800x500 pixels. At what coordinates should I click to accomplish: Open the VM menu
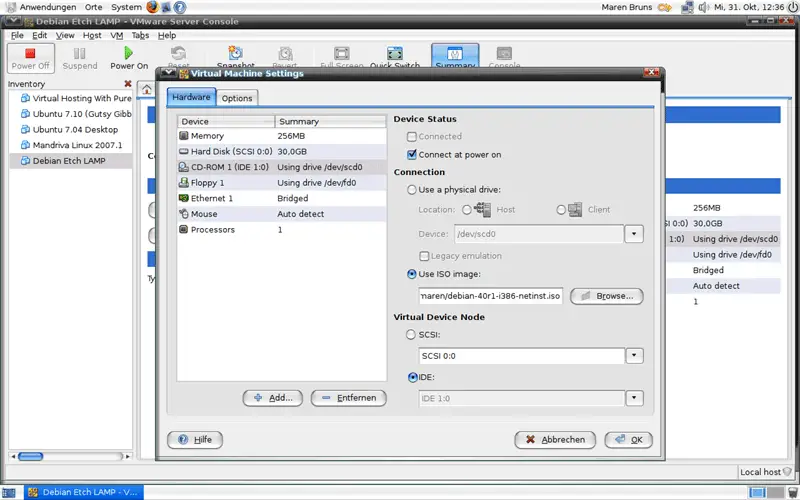pos(116,35)
